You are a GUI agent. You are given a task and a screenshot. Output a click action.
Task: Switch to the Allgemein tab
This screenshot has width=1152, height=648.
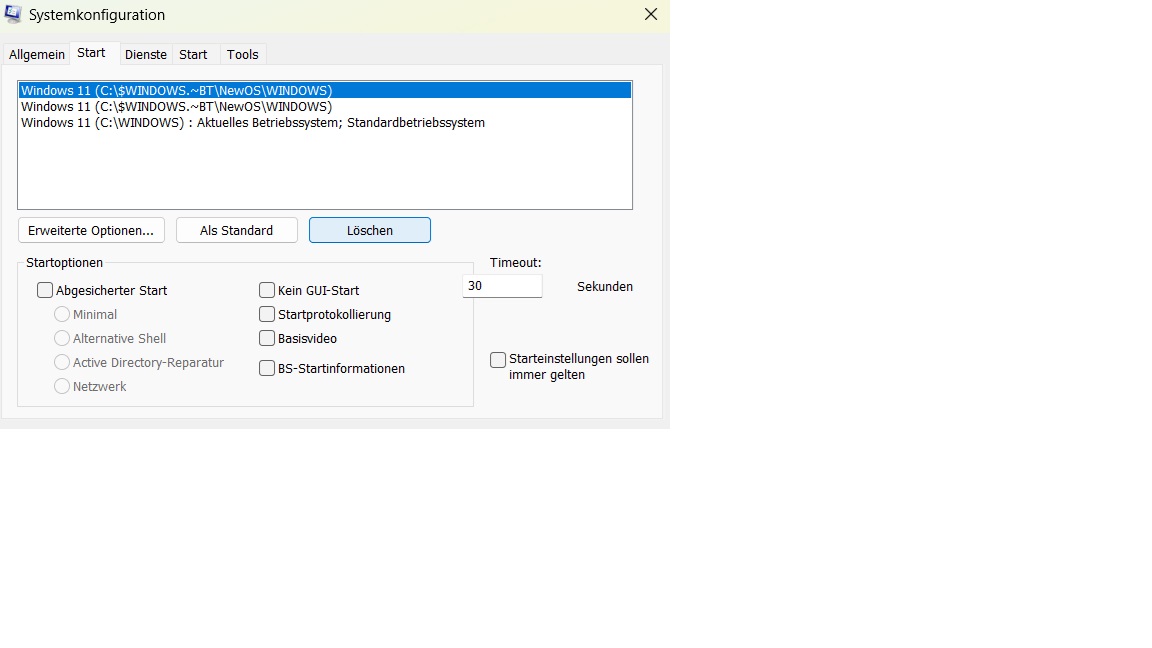[x=37, y=54]
